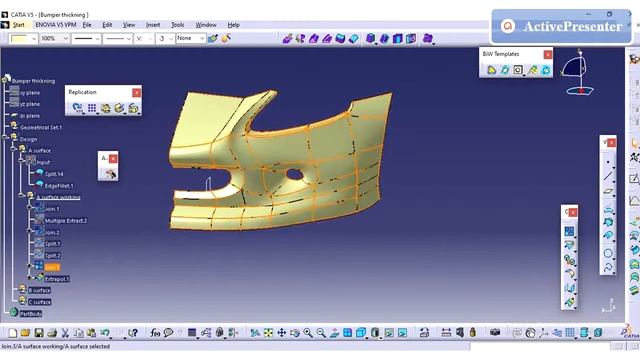The image size is (640, 360).
Task: Click the Hide/Show icon
Action: 389,333
